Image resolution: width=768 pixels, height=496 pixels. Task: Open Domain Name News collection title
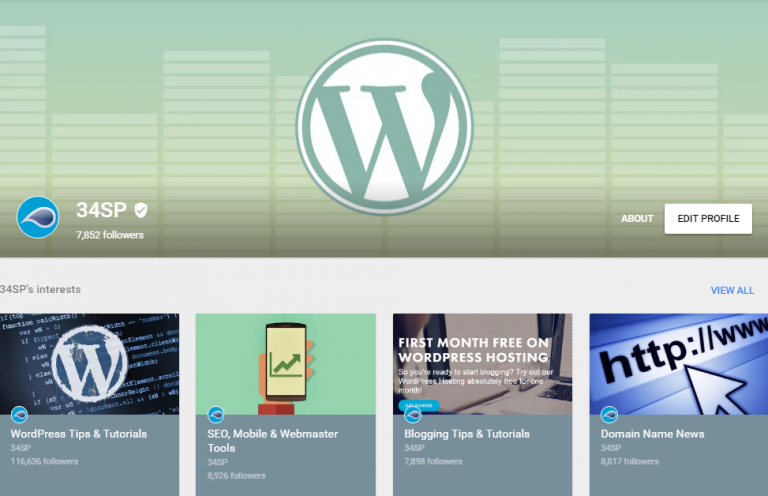point(652,434)
